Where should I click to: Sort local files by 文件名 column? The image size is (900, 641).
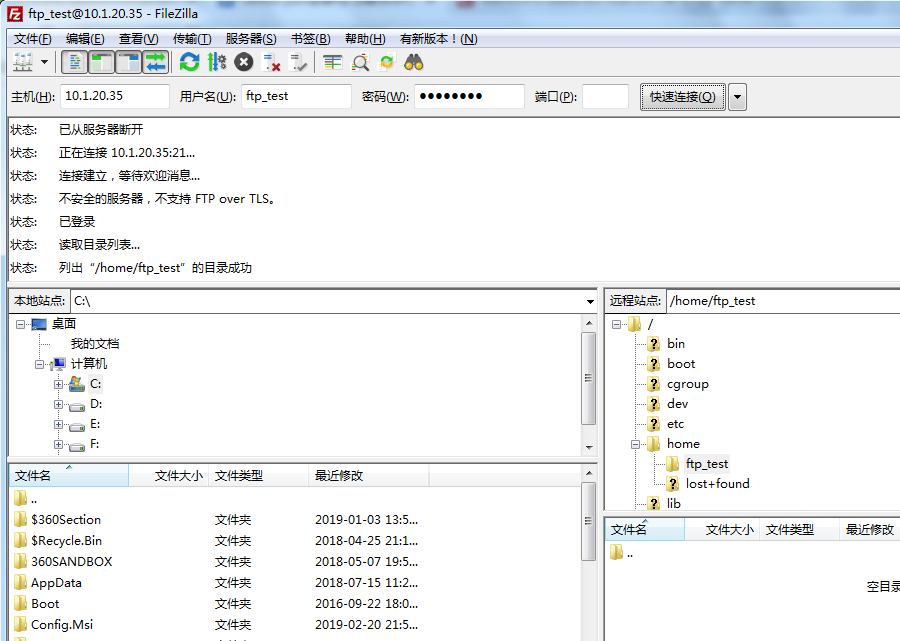coord(69,476)
